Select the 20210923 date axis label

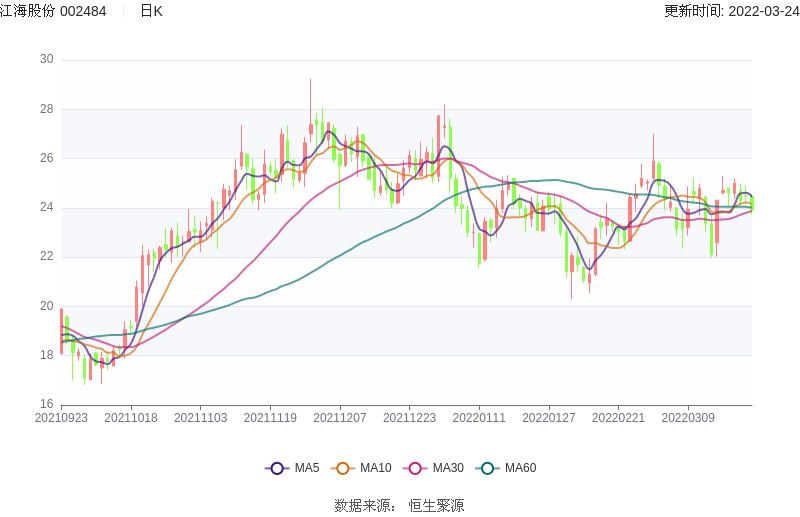(x=61, y=417)
